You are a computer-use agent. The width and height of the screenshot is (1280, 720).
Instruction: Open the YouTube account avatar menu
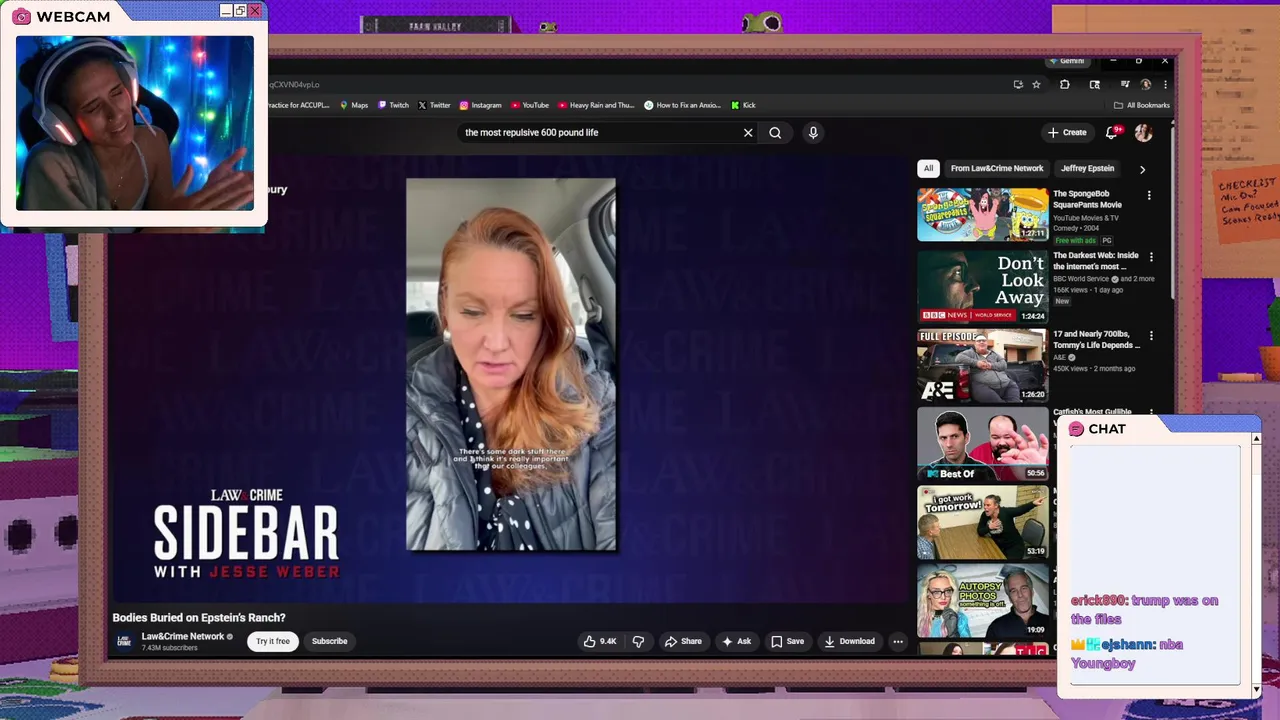pos(1143,132)
